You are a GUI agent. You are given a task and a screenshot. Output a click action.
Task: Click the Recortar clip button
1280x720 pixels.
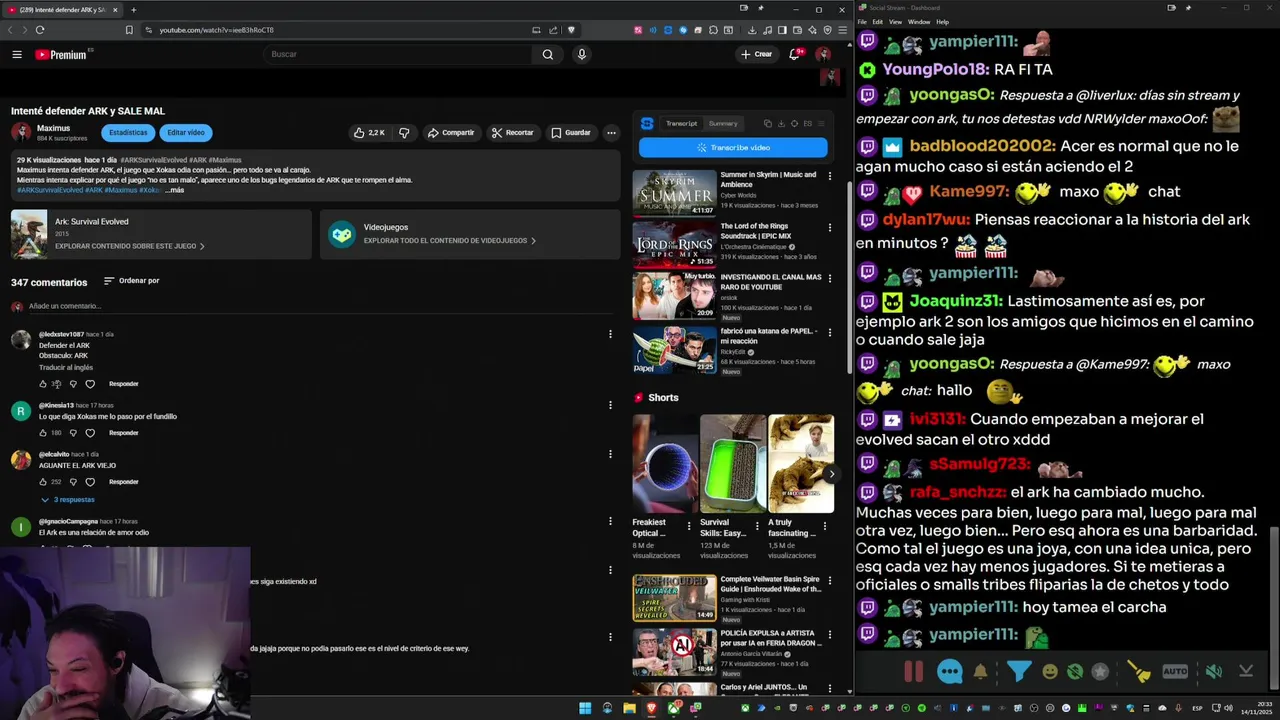pyautogui.click(x=513, y=132)
